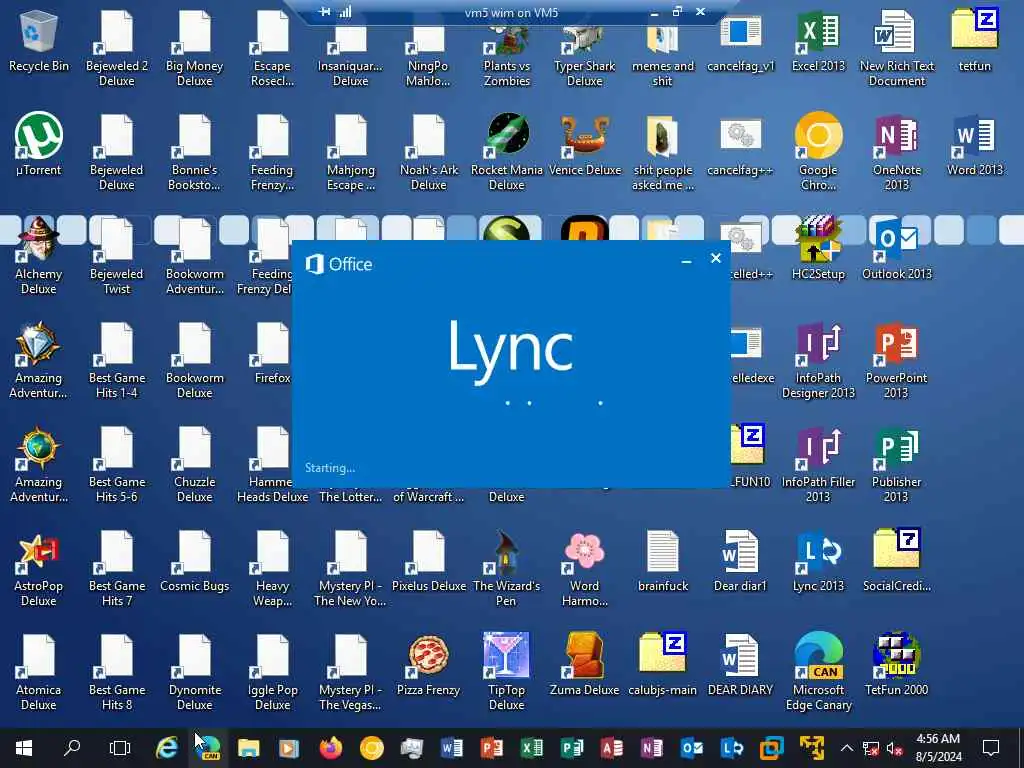Launch Firefox from the taskbar
The image size is (1024, 768).
[331, 748]
